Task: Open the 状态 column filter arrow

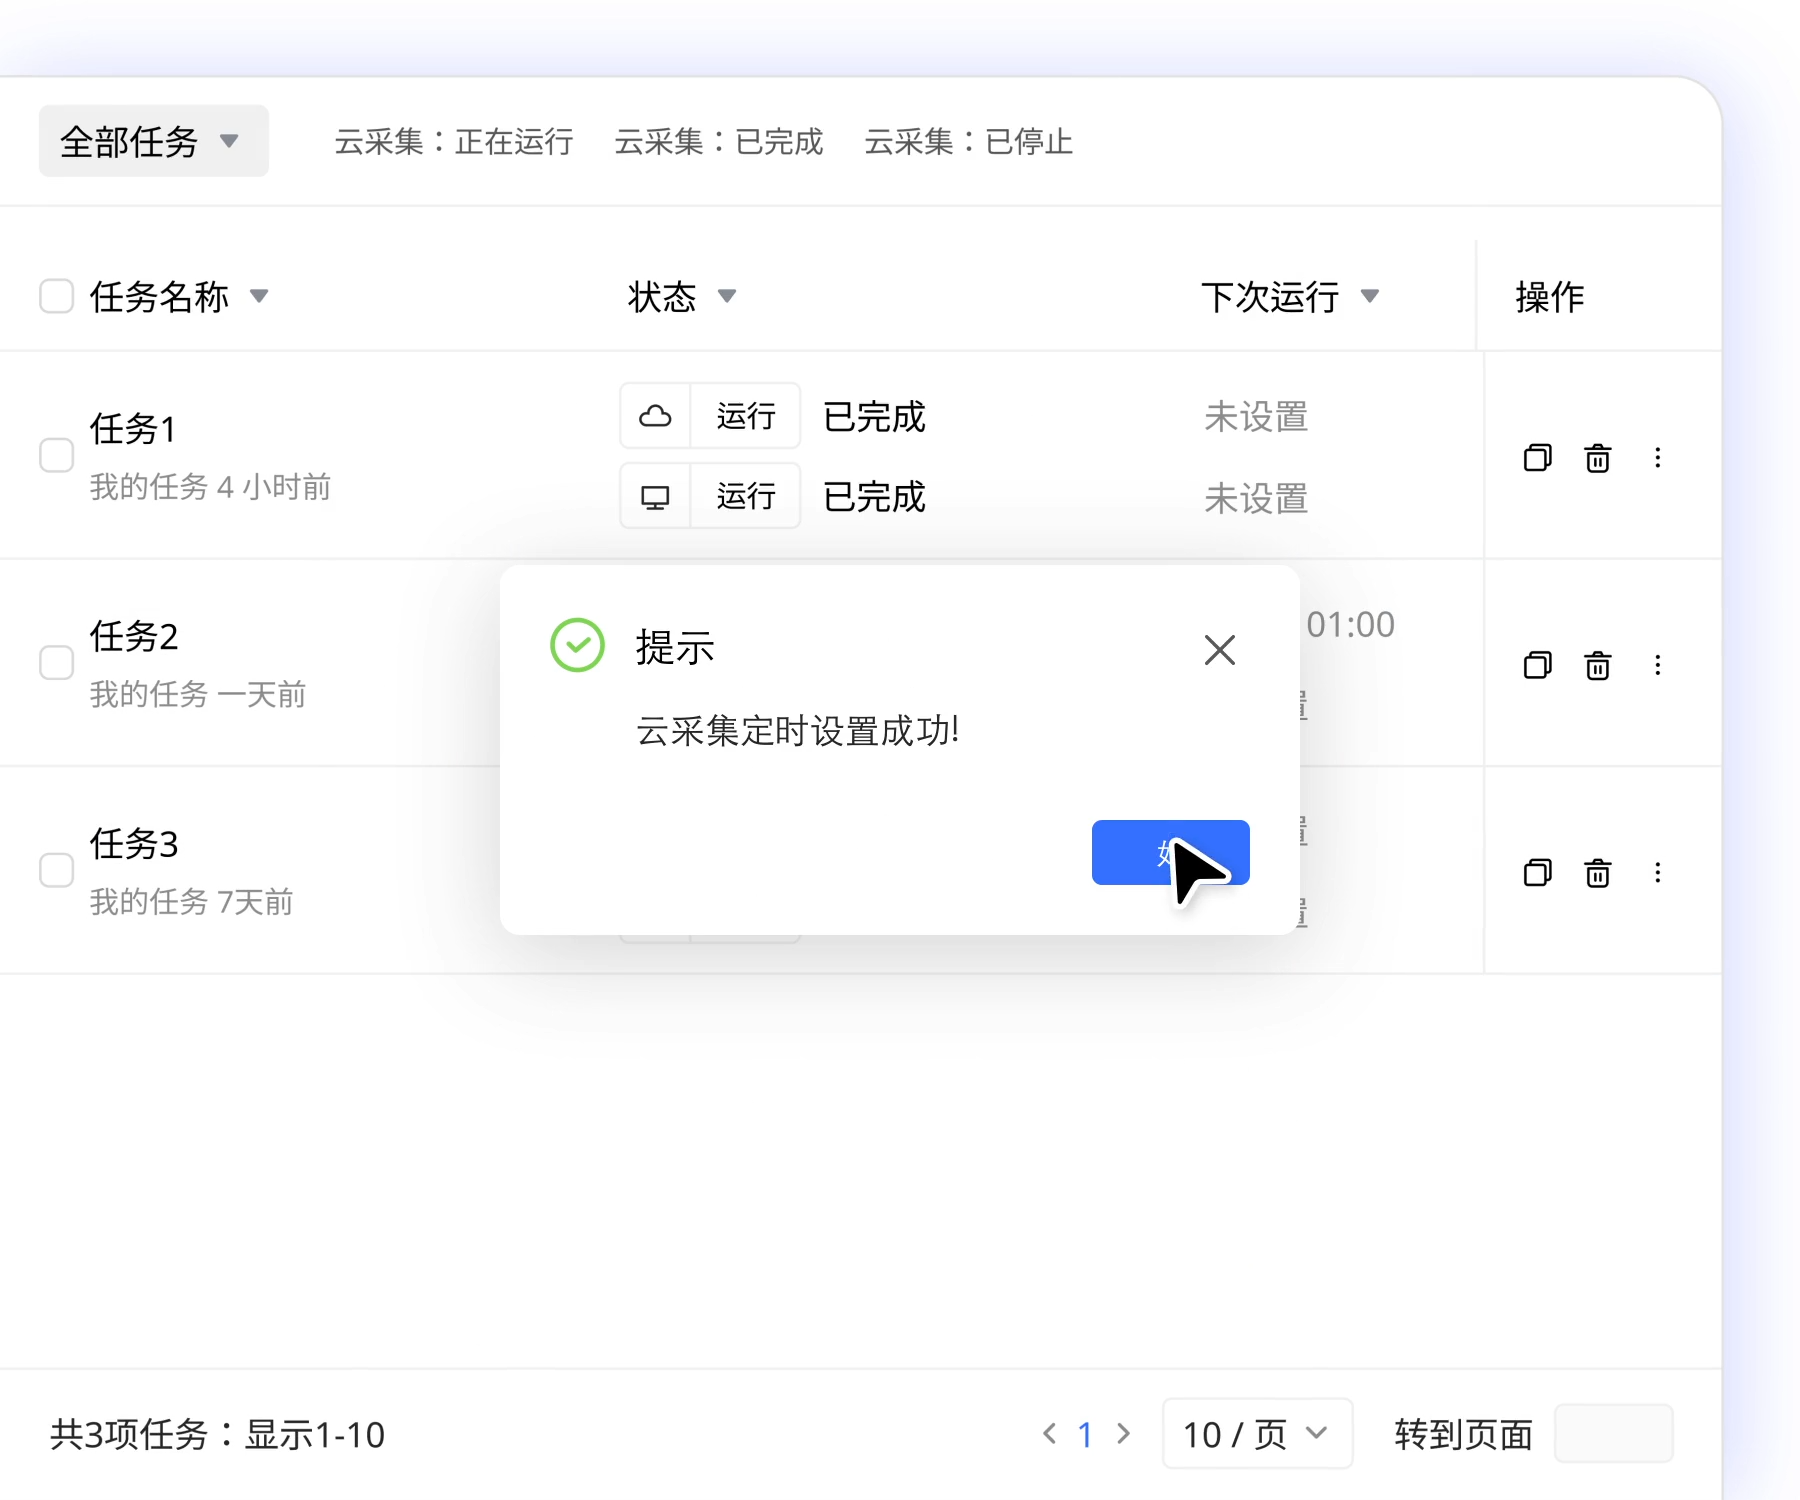Action: pyautogui.click(x=727, y=296)
